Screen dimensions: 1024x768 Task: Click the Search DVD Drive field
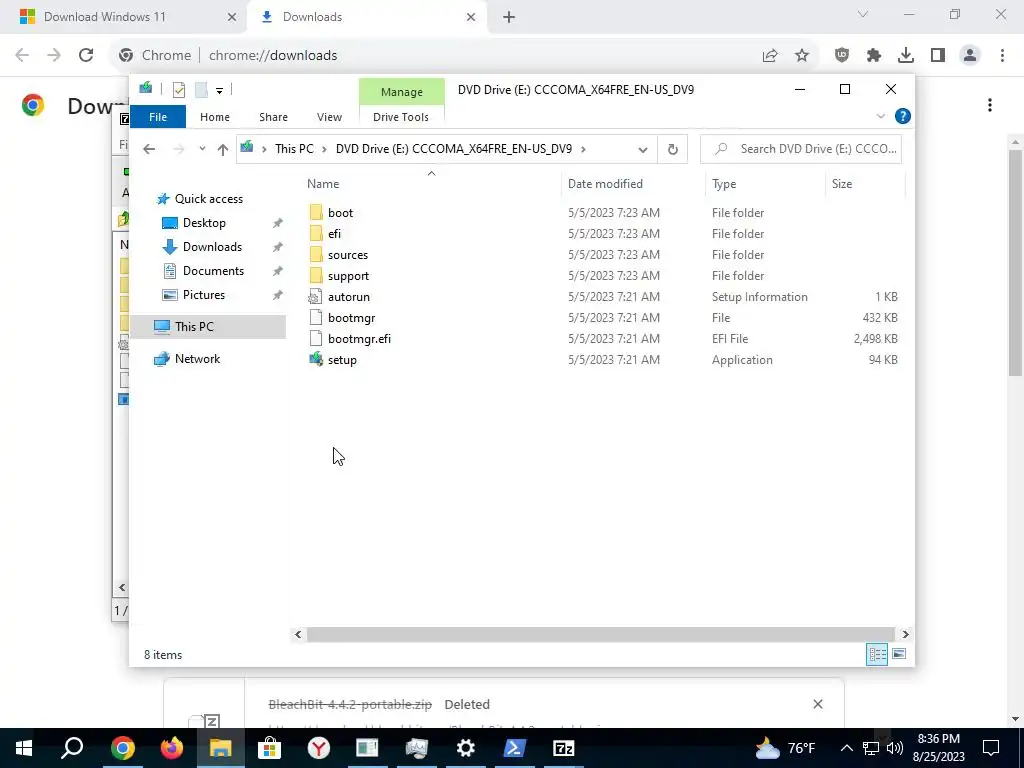(x=801, y=149)
